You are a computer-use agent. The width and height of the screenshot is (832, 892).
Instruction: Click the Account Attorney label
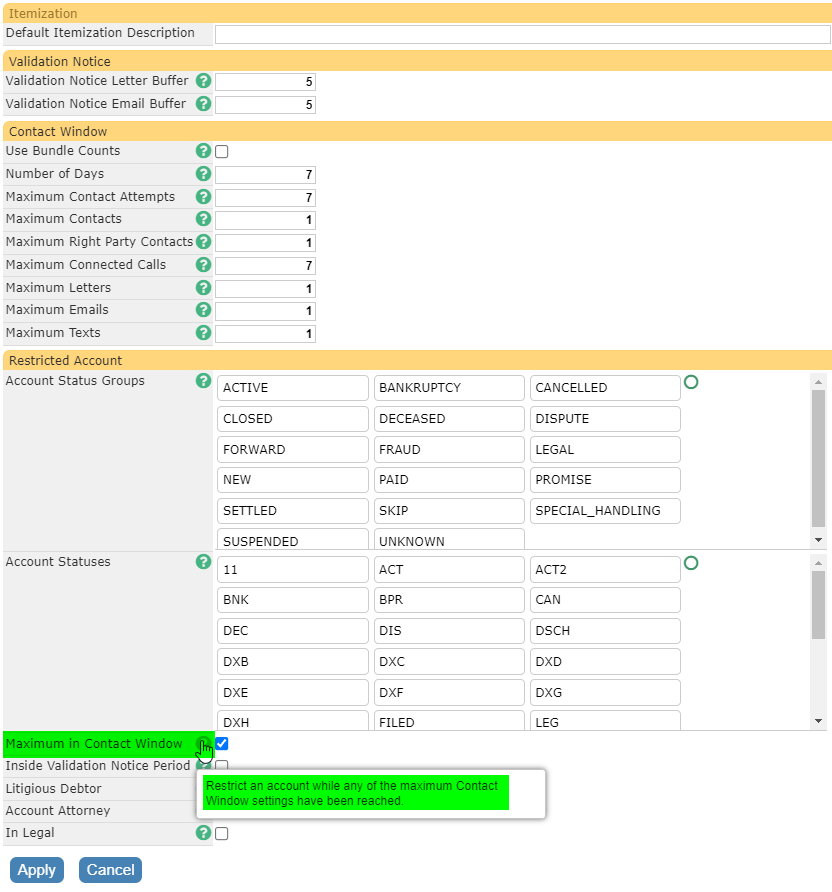[58, 811]
